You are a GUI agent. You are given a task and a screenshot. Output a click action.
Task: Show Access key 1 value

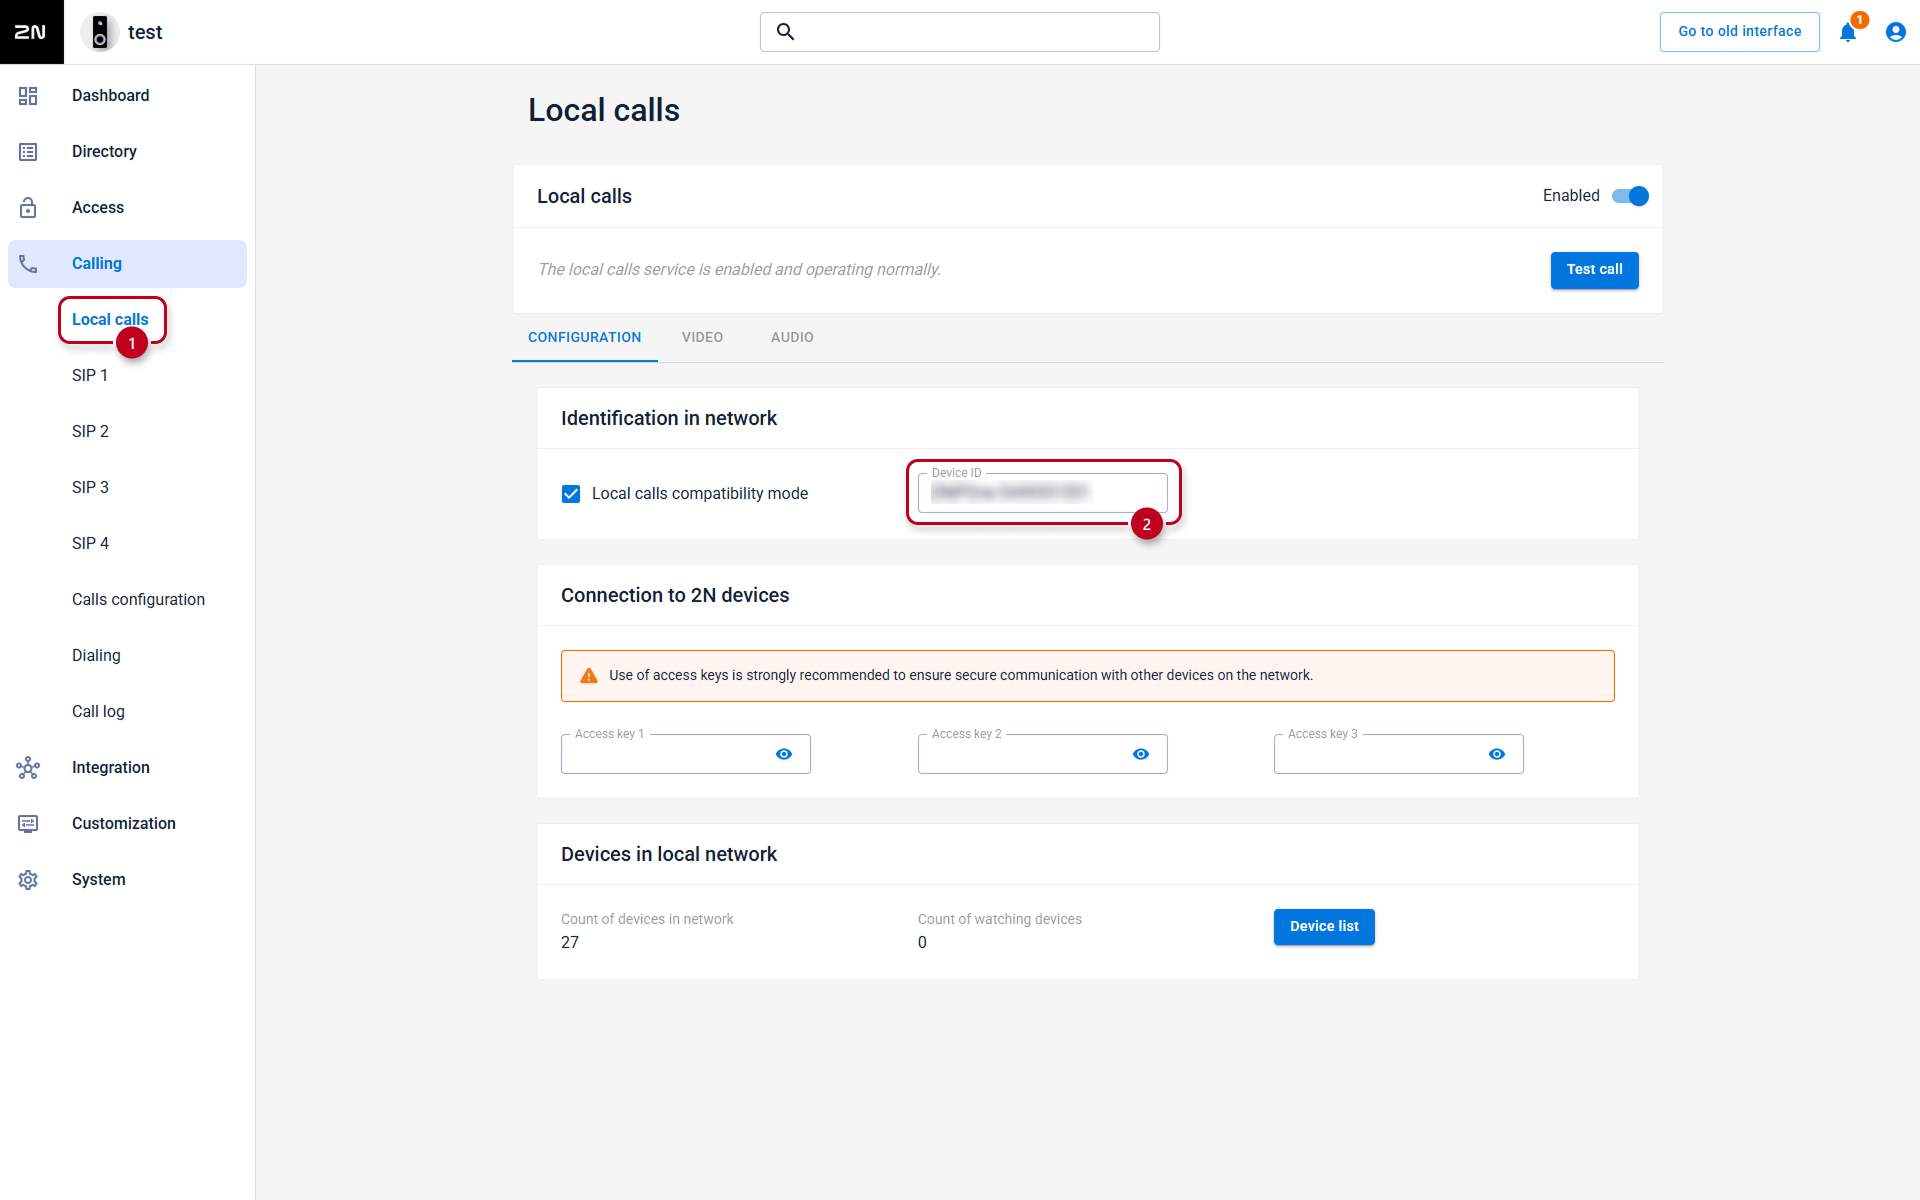pyautogui.click(x=784, y=754)
